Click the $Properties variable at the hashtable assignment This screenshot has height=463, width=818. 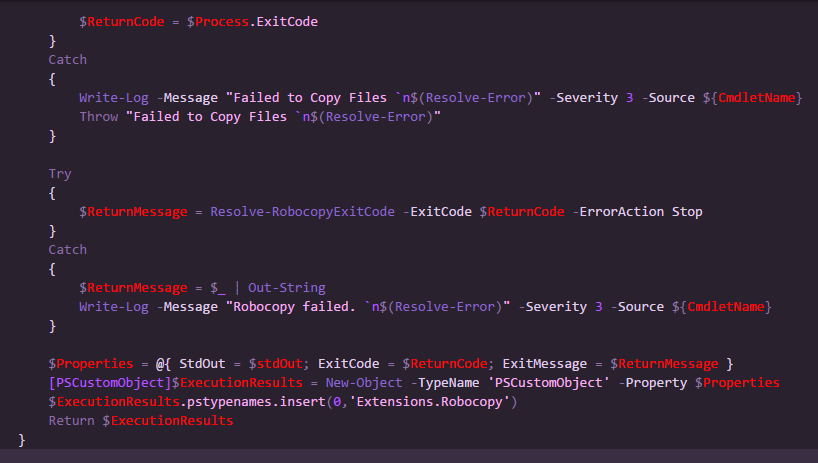(x=91, y=364)
